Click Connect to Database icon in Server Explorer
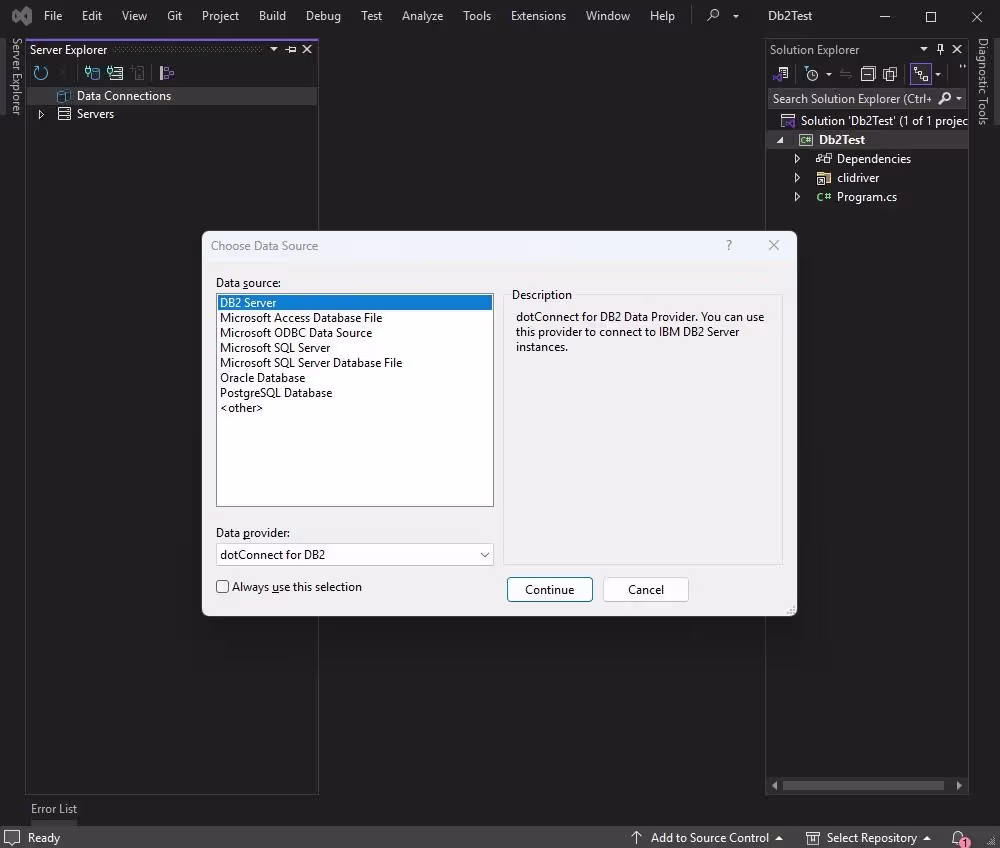This screenshot has width=1000, height=848. point(92,73)
